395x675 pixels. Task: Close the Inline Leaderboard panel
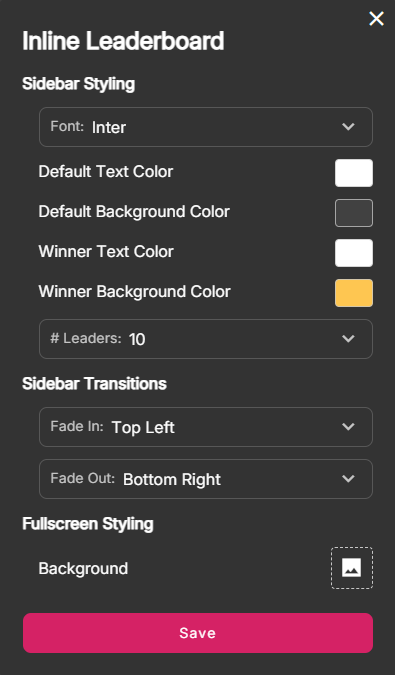[x=376, y=19]
